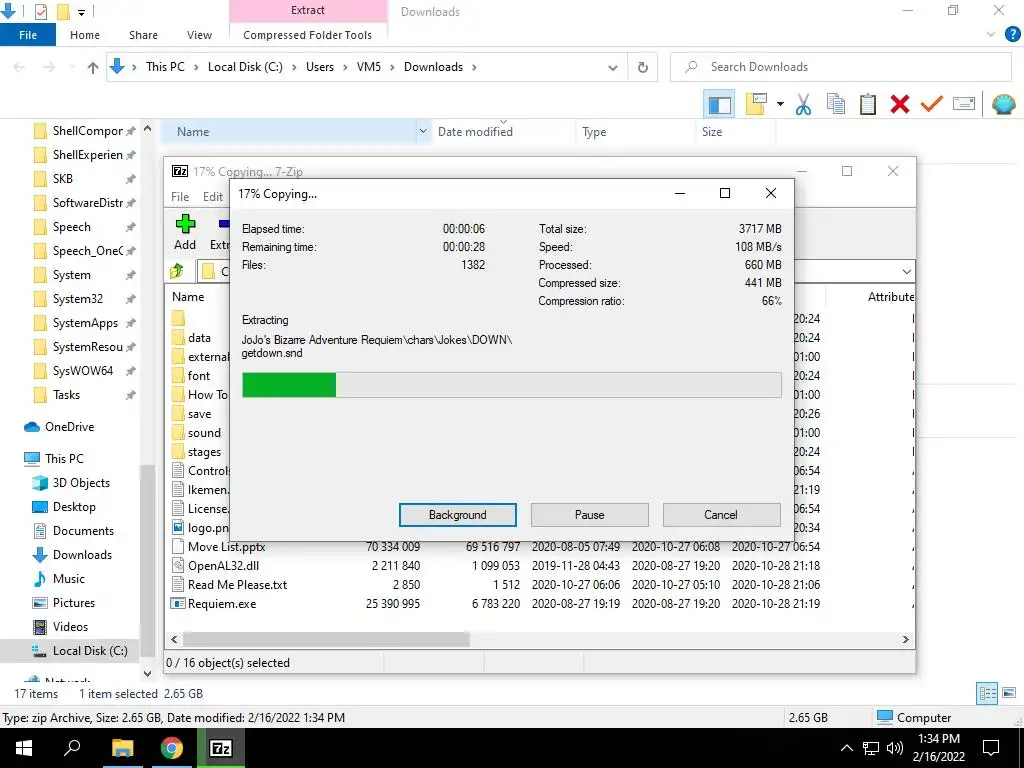Select stages folder in 7-Zip
1024x768 pixels.
point(204,452)
